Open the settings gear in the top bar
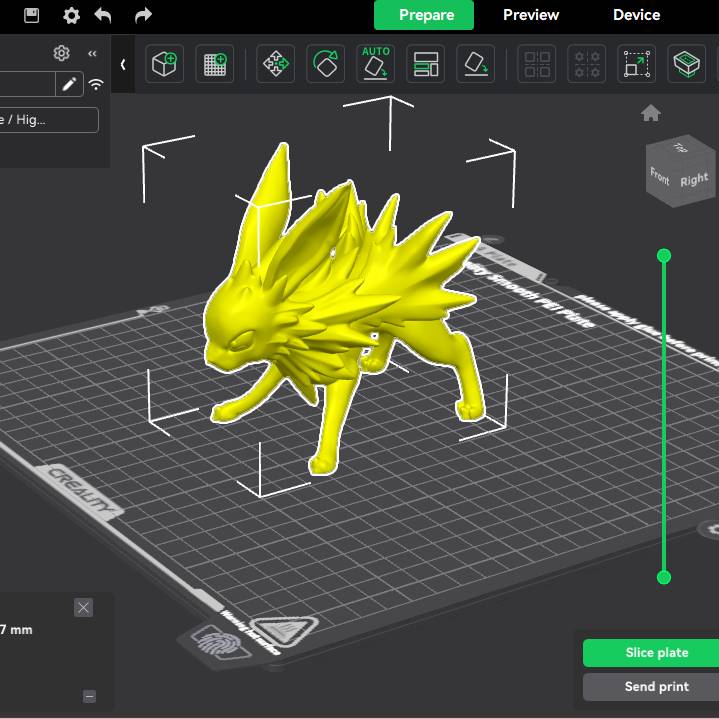 coord(71,16)
